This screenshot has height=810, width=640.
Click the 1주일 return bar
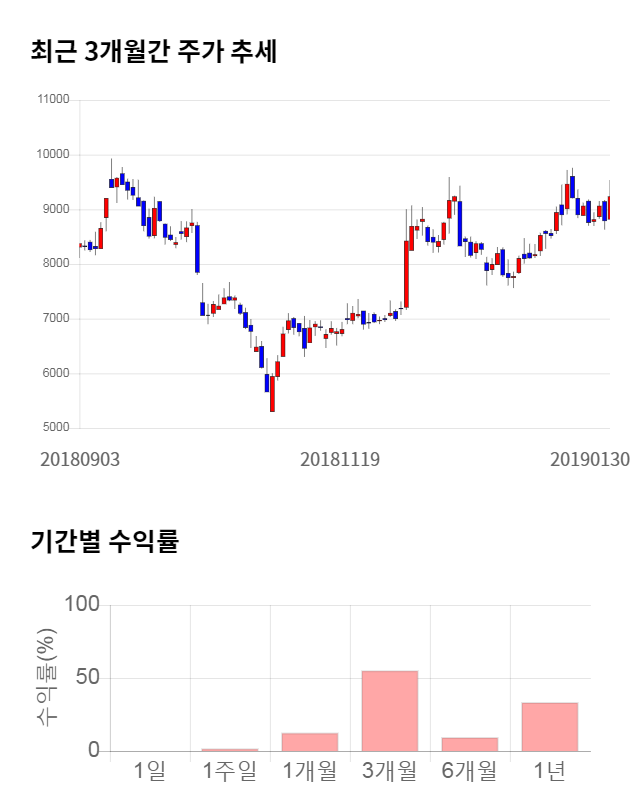[229, 749]
